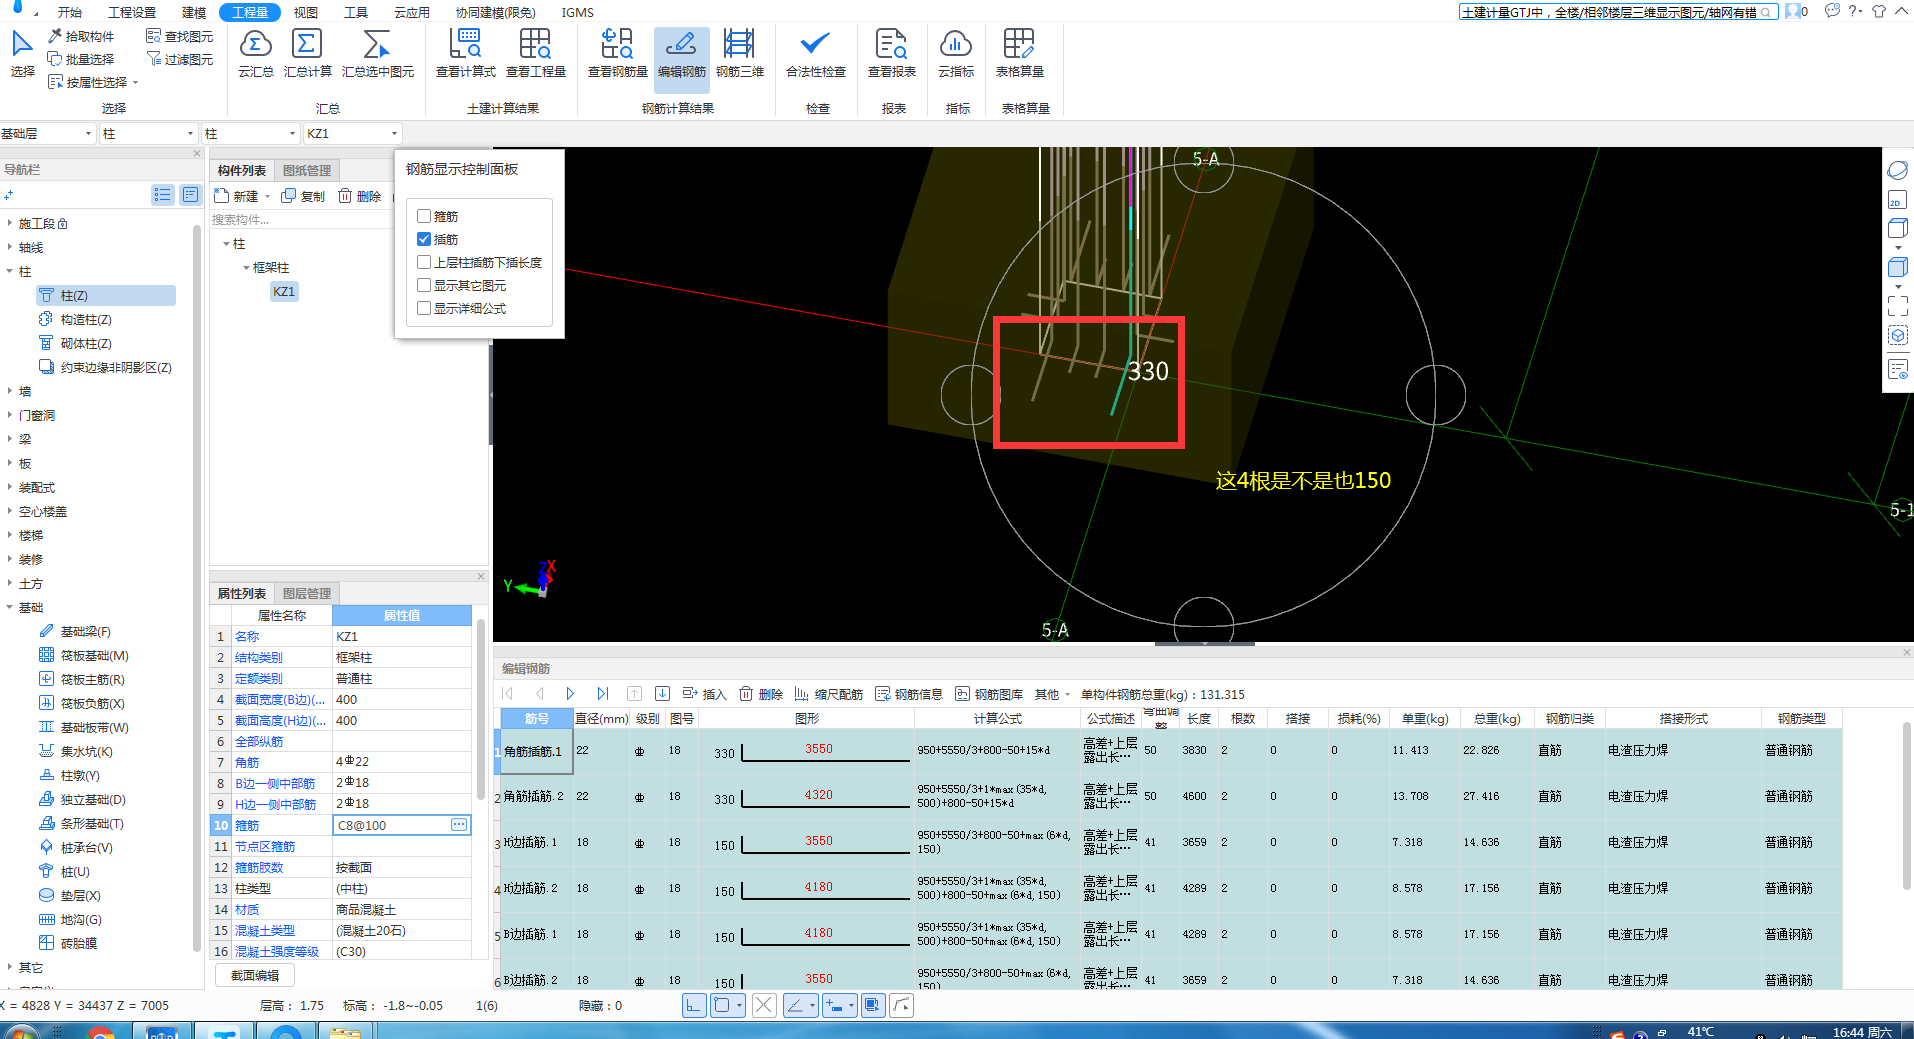Viewport: 1914px width, 1039px height.
Task: Collapse 柱 node in navigation tree
Action: (x=10, y=271)
